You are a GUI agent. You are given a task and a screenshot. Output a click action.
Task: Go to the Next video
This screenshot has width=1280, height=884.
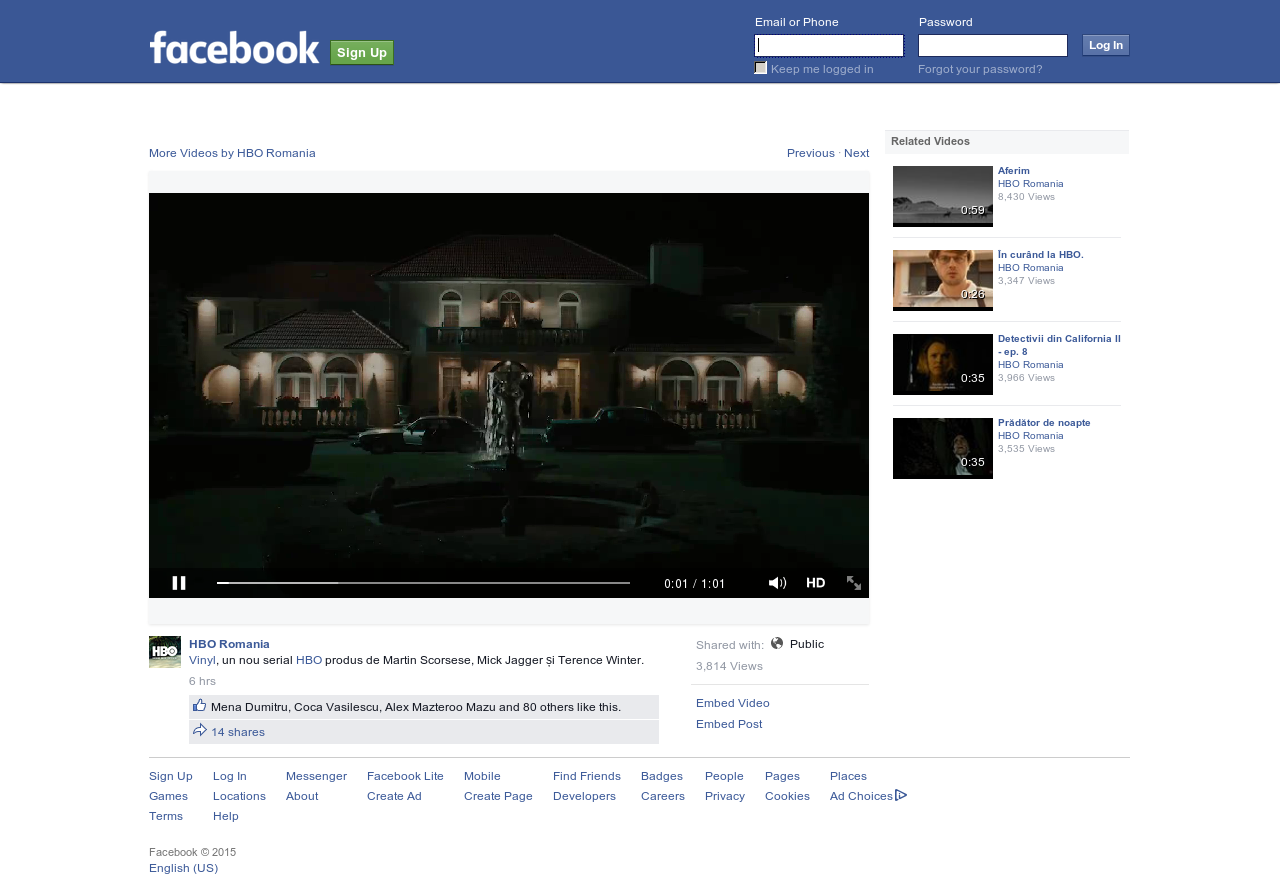click(857, 153)
